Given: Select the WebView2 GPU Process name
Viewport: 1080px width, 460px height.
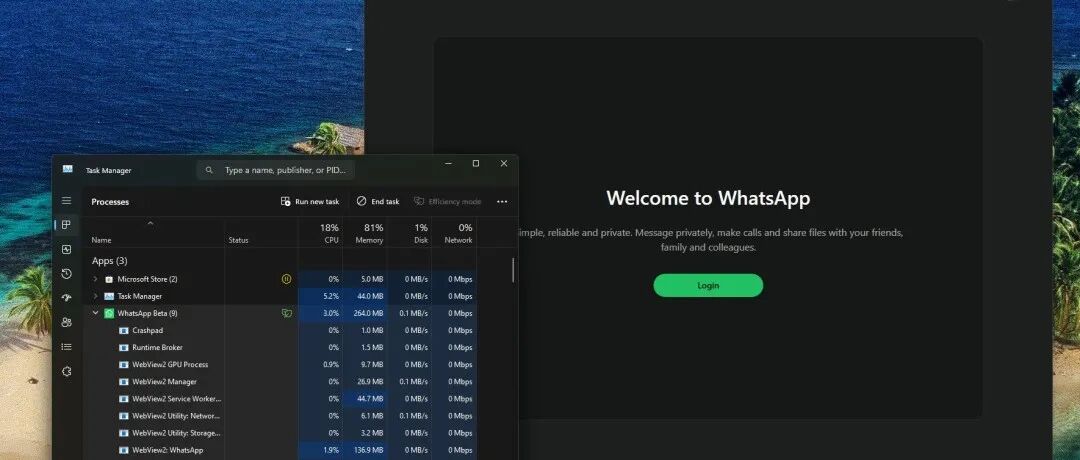Looking at the screenshot, I should (170, 365).
